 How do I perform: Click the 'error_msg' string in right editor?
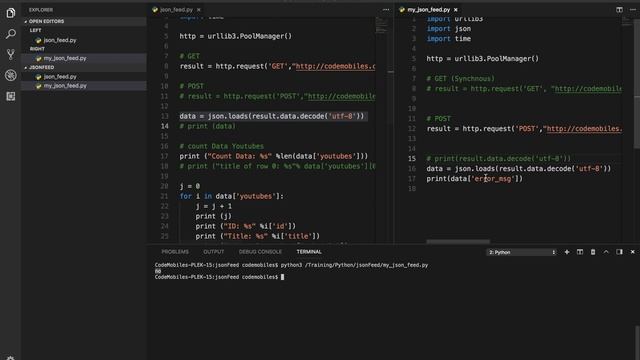click(493, 178)
